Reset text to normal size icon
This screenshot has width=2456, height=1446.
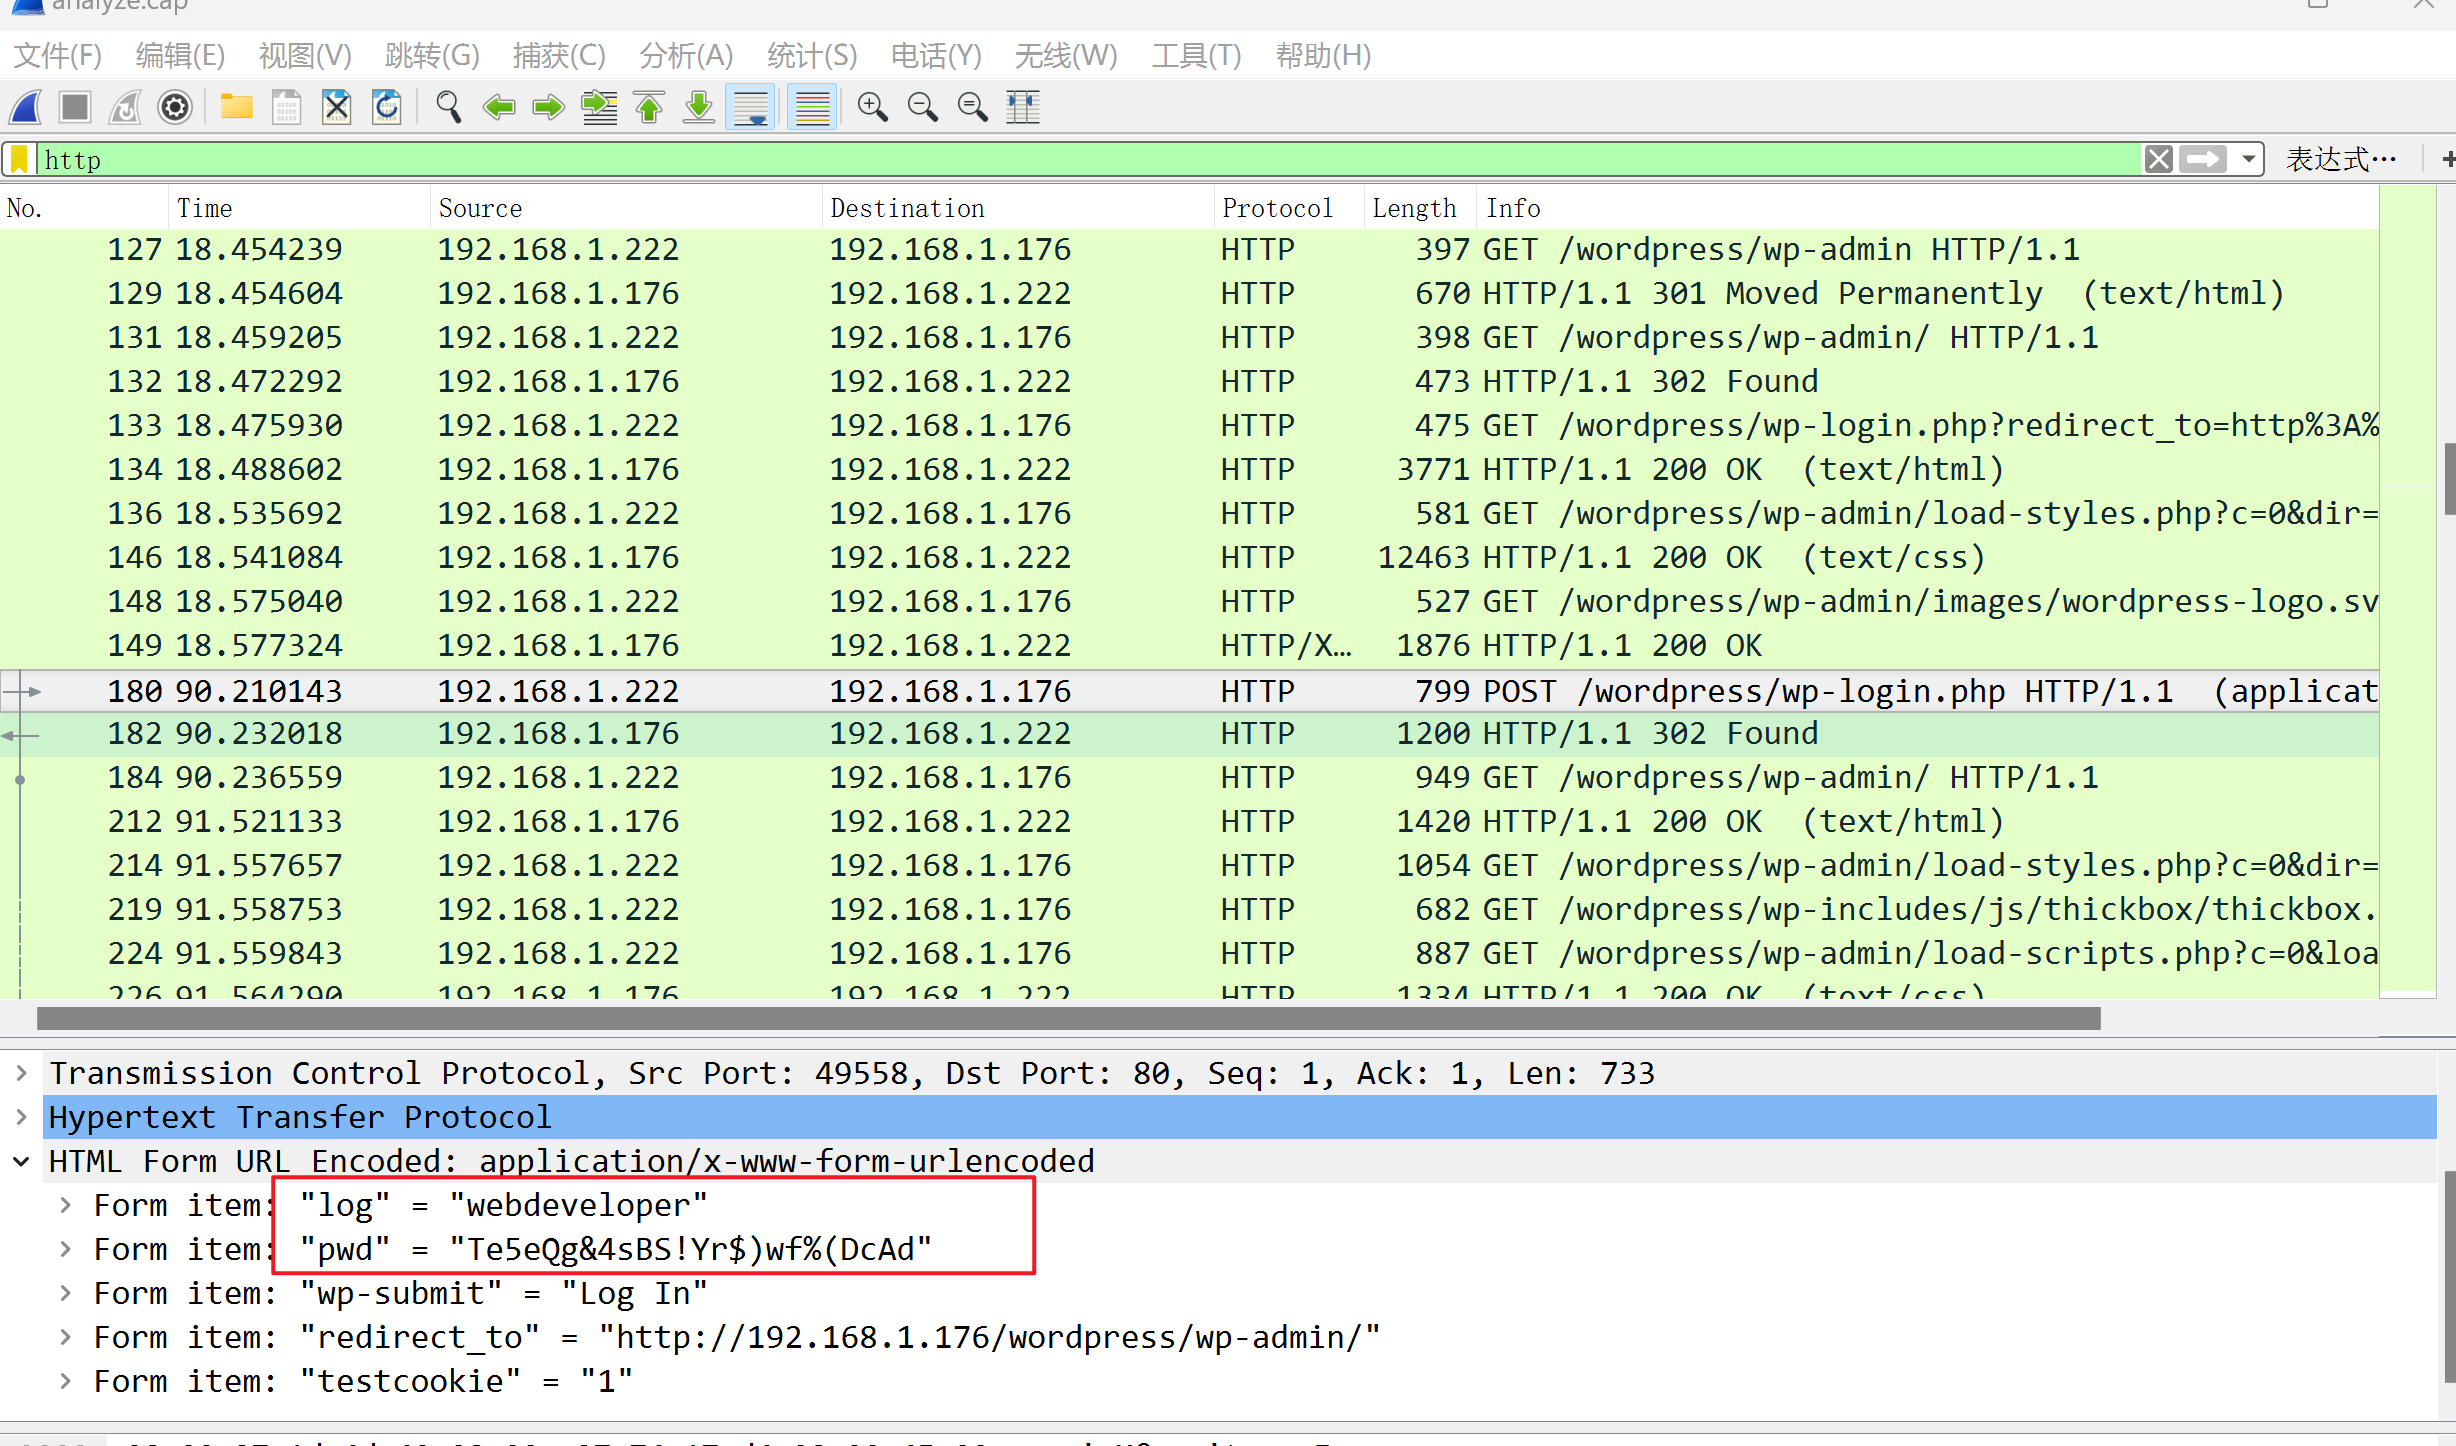(x=973, y=107)
